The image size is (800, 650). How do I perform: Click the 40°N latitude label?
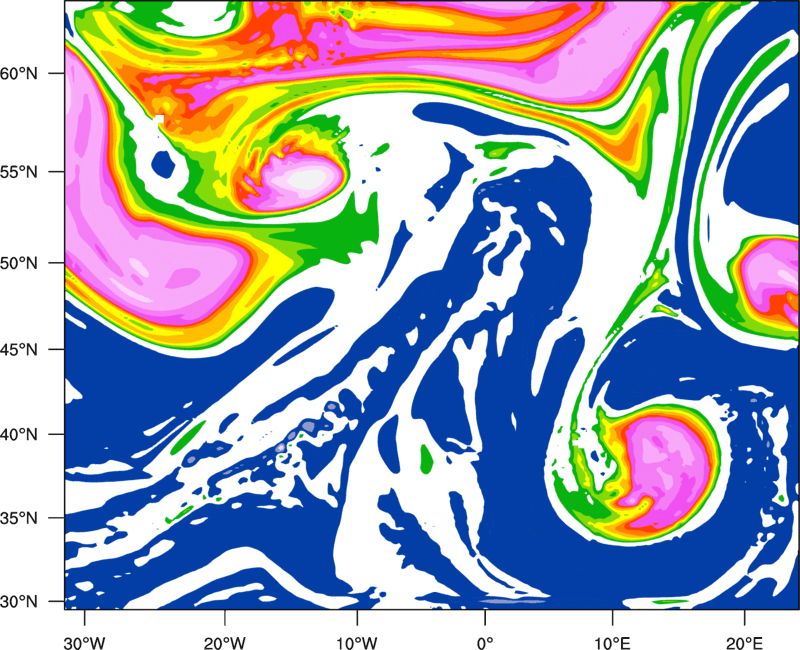(x=19, y=435)
